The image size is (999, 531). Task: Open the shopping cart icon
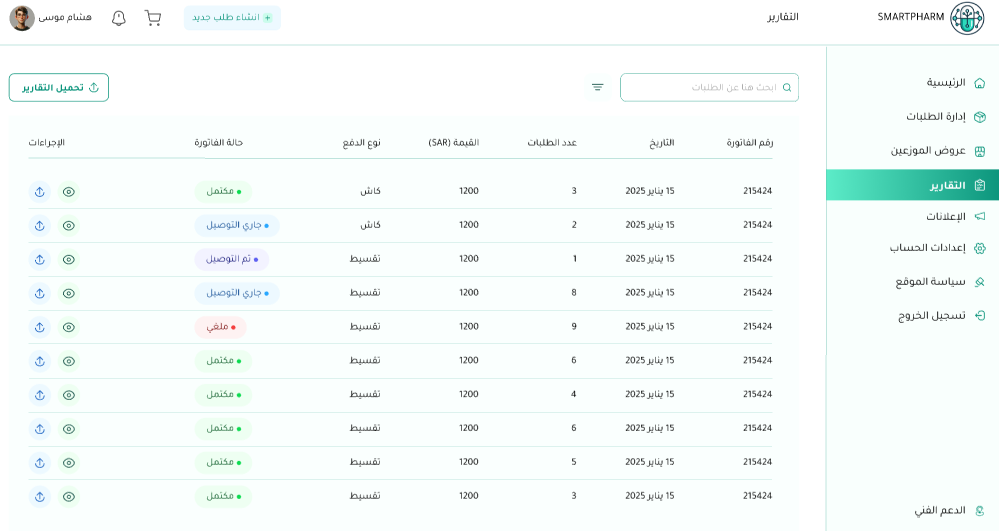(153, 18)
